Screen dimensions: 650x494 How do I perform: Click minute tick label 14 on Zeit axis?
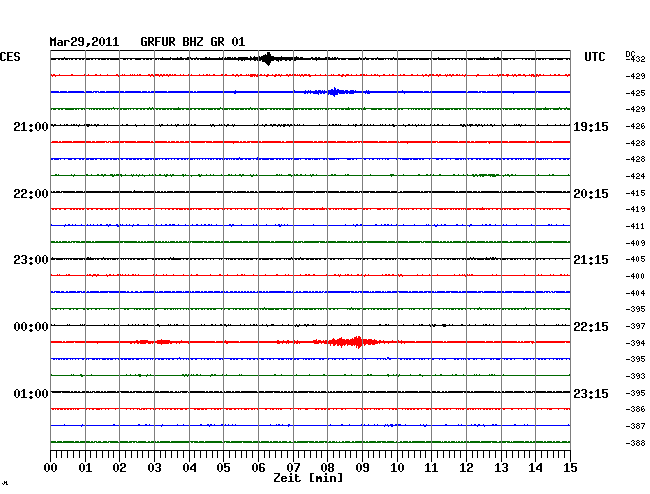[x=535, y=468]
